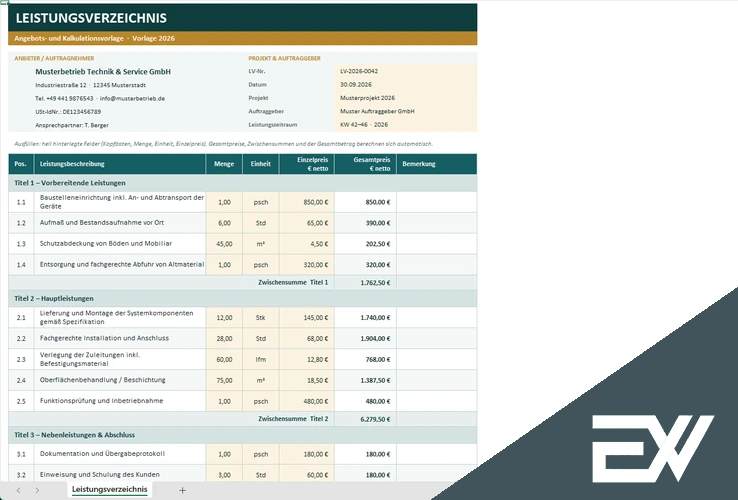Click the Leistungsbeschreibung column header
738x500 pixels.
click(x=120, y=164)
